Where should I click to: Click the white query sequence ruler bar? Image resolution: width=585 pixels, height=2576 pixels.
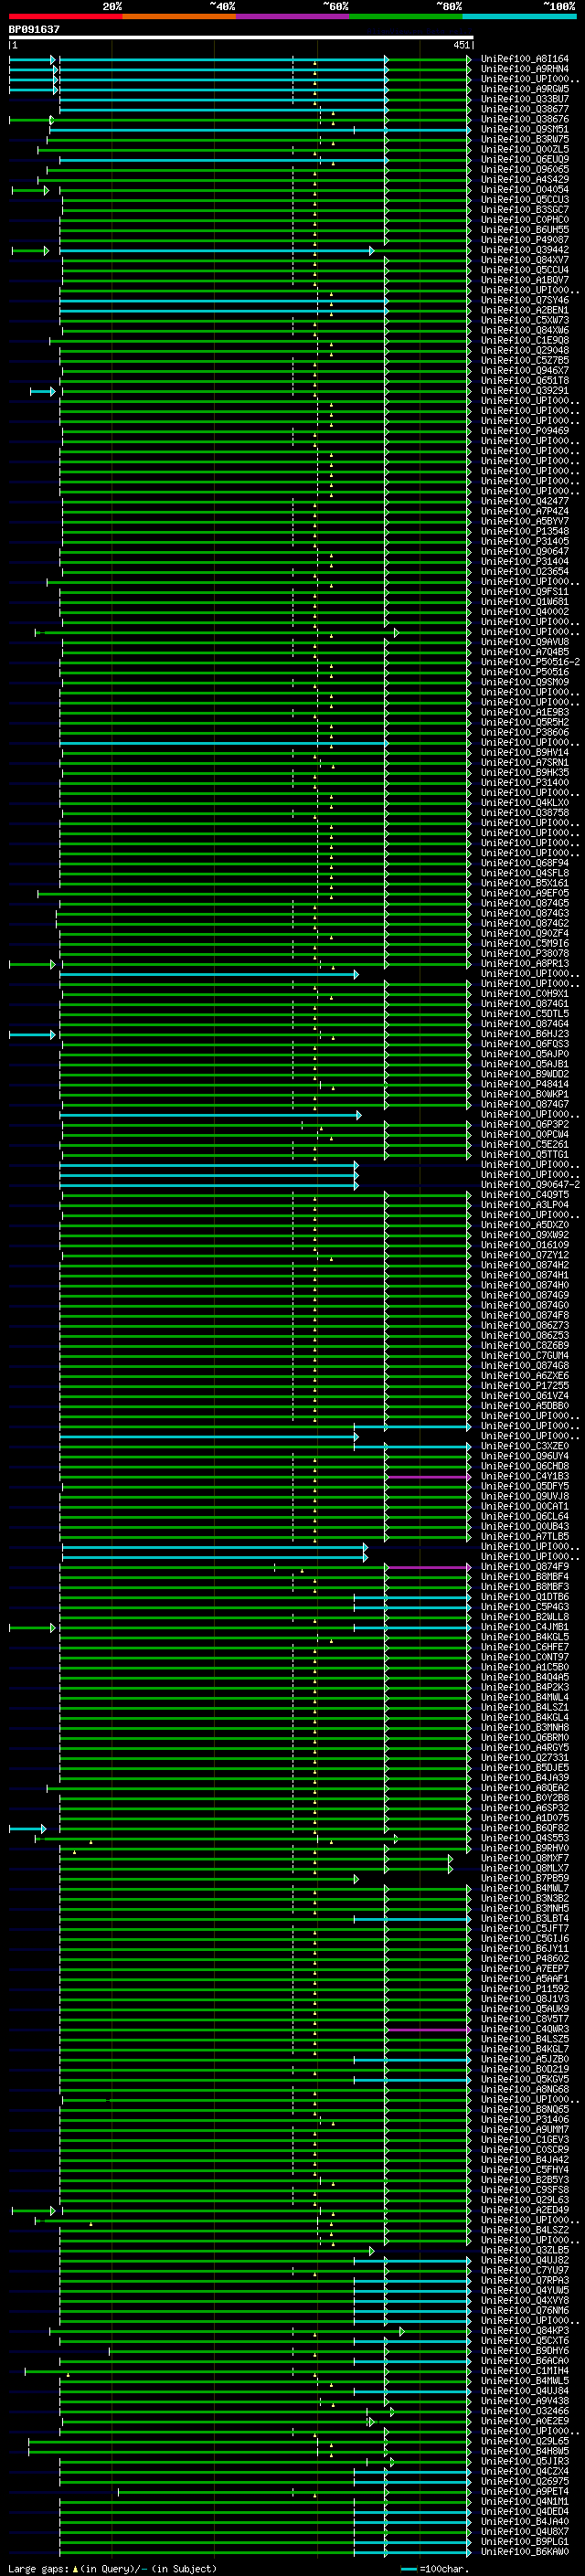pyautogui.click(x=241, y=38)
